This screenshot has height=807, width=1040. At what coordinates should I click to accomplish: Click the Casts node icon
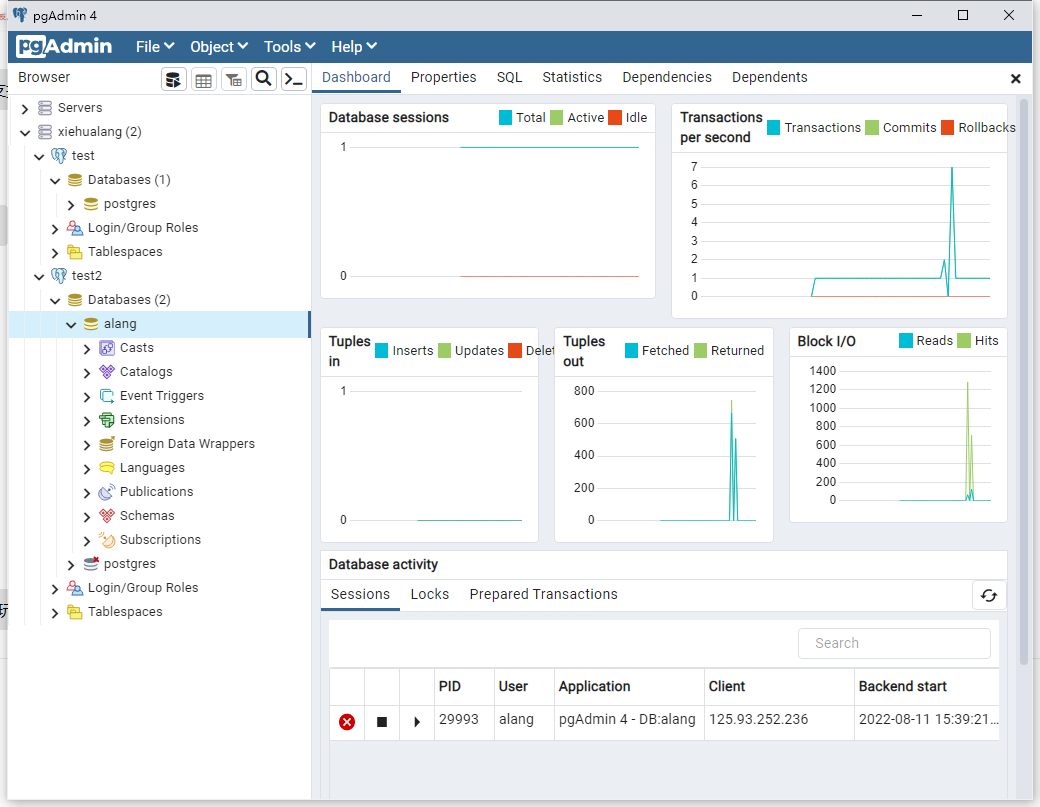107,348
